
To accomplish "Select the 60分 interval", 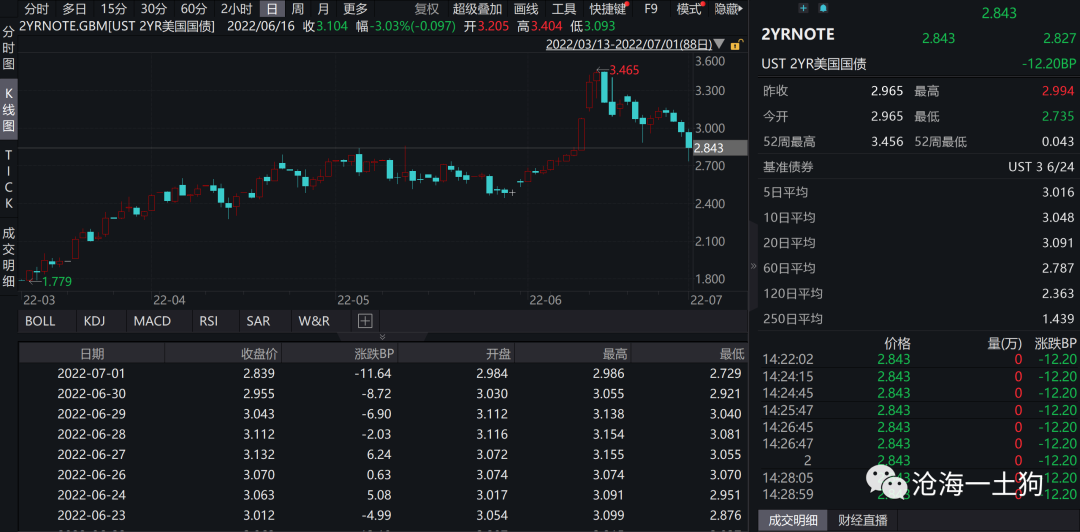I will click(x=194, y=9).
